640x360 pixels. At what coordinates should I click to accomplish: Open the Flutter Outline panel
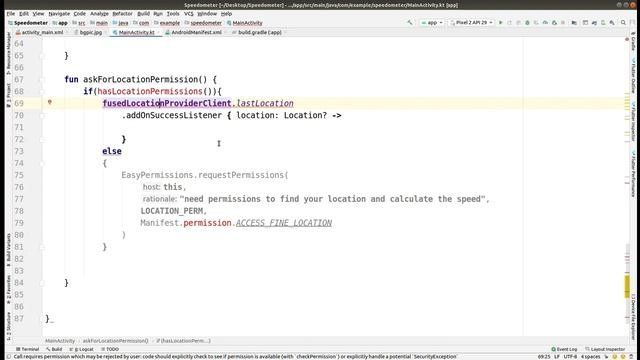point(633,76)
